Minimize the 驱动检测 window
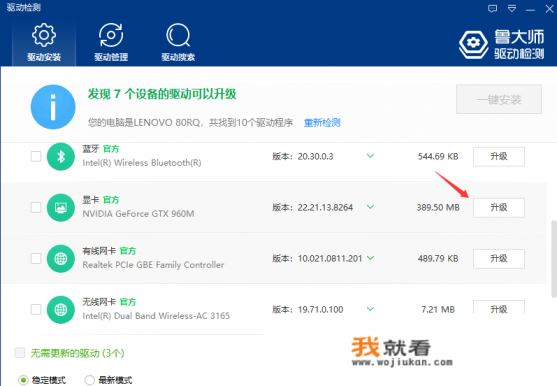 pyautogui.click(x=530, y=10)
